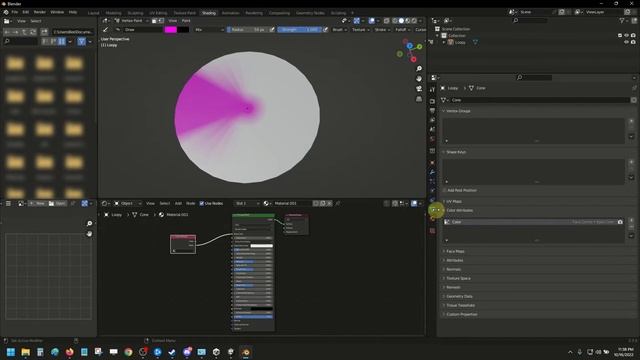Image resolution: width=640 pixels, height=360 pixels.
Task: Click New in the image editor
Action: 37,203
